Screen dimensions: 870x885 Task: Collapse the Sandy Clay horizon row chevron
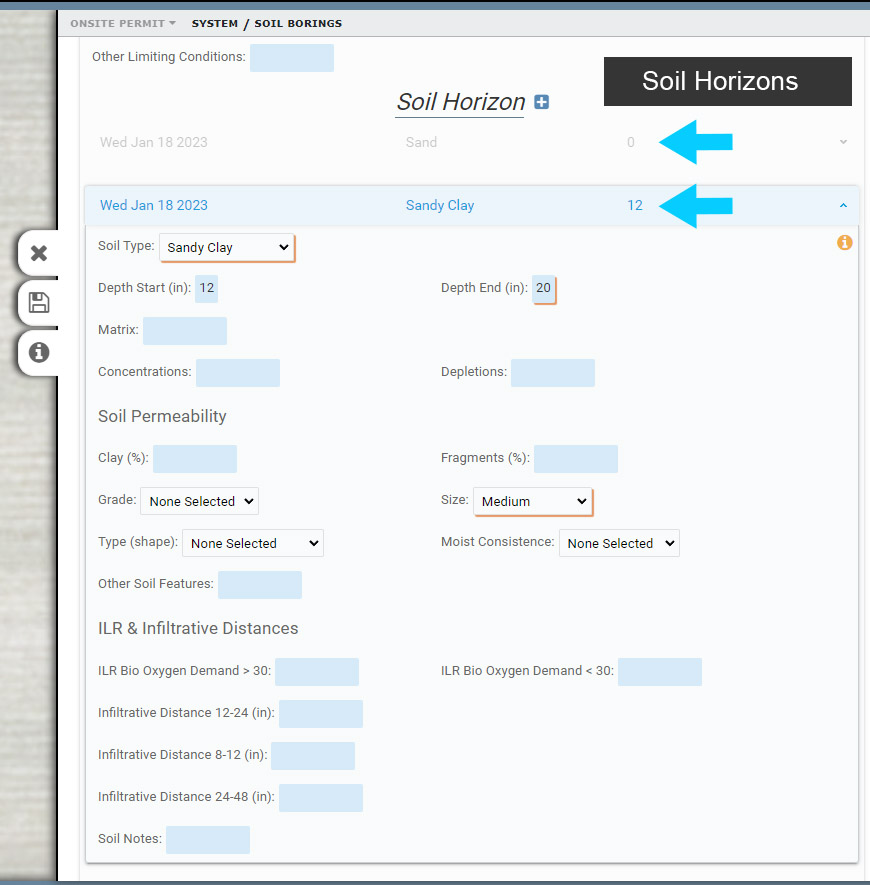(x=843, y=206)
